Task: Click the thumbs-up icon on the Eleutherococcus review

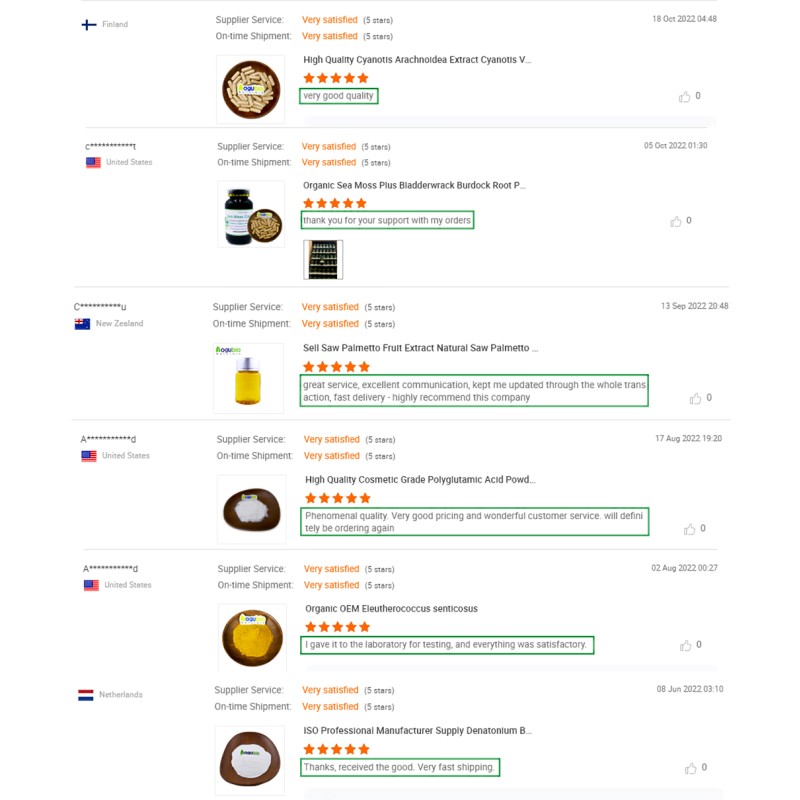Action: click(684, 645)
